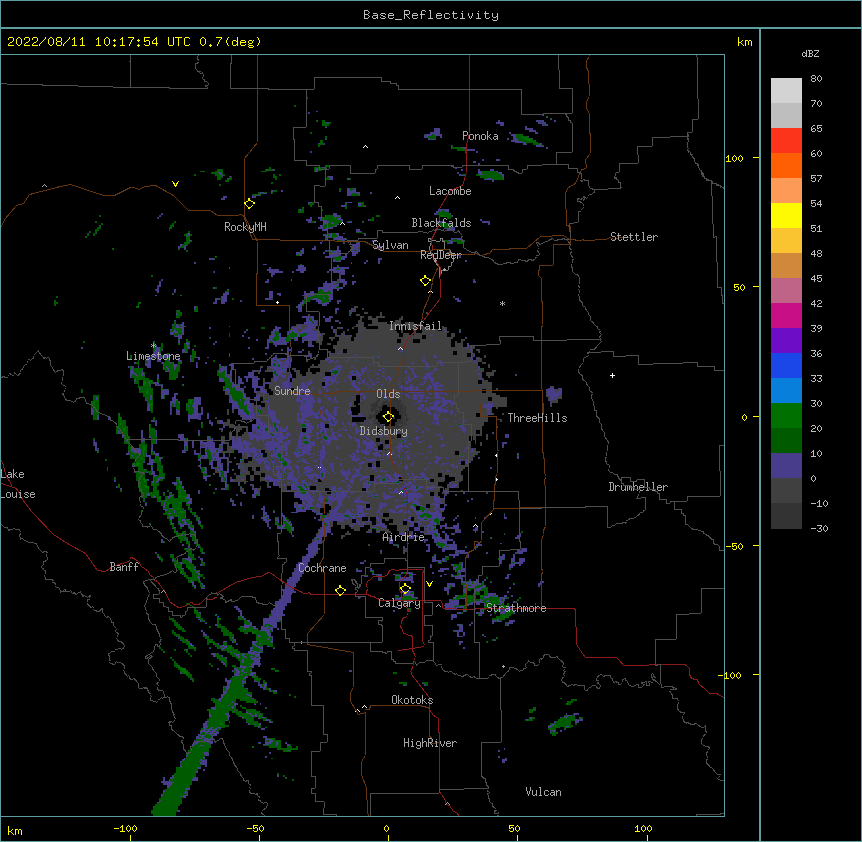Click the Calgary city label

coord(399,603)
